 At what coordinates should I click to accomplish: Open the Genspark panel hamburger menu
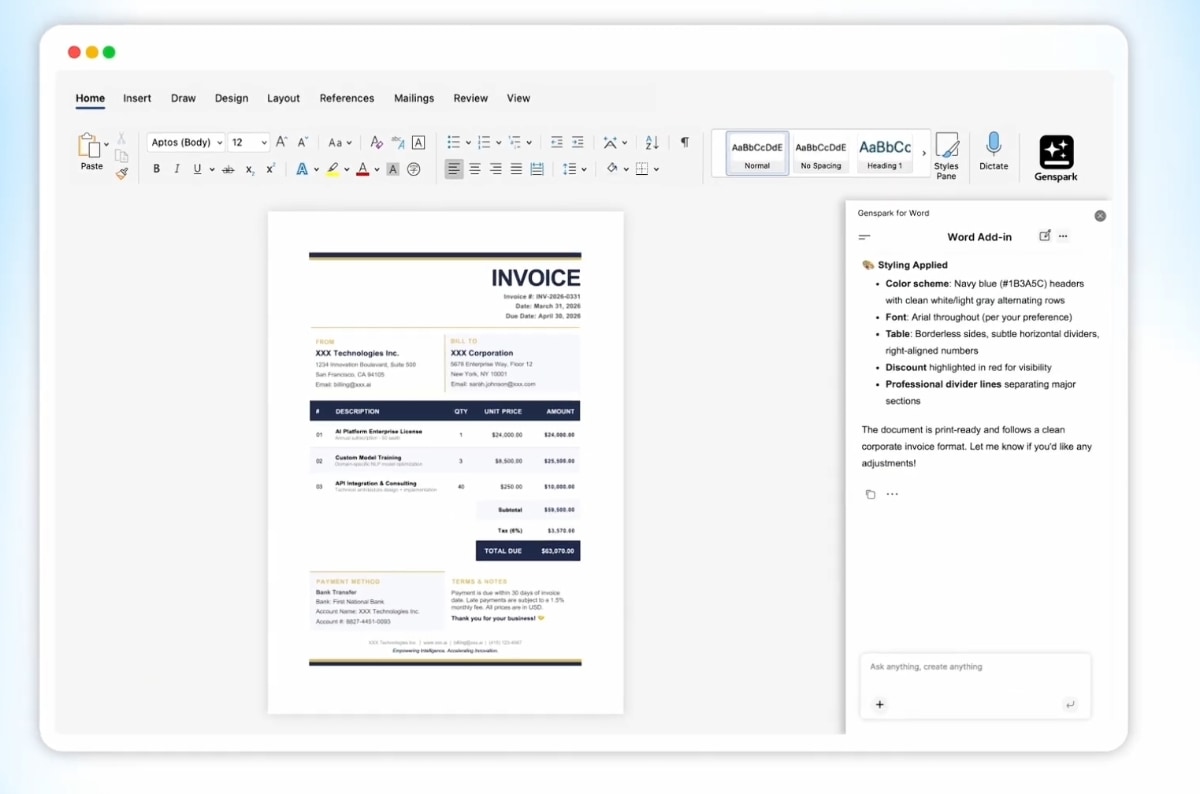click(x=865, y=237)
